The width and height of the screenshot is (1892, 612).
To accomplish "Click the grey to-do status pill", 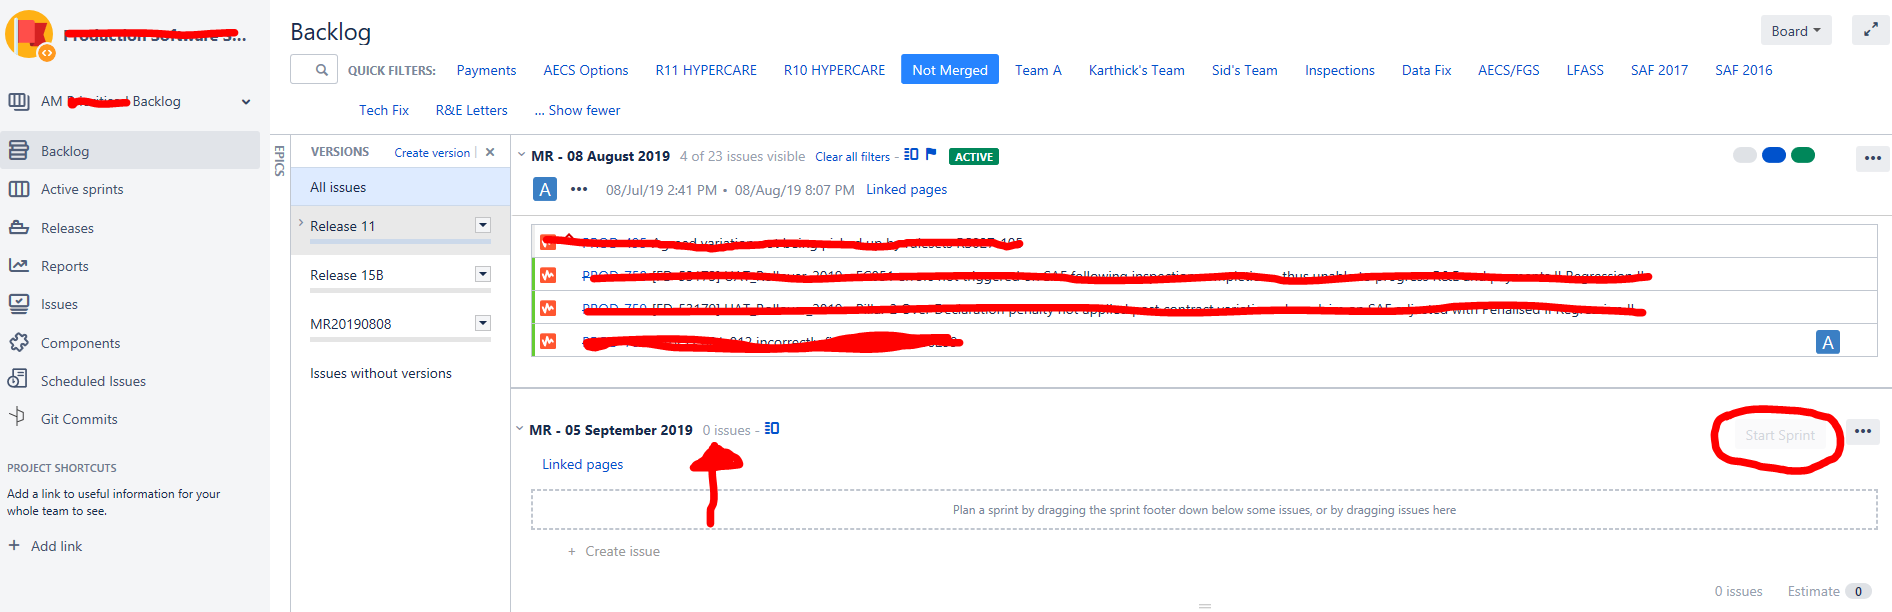I will click(x=1745, y=155).
